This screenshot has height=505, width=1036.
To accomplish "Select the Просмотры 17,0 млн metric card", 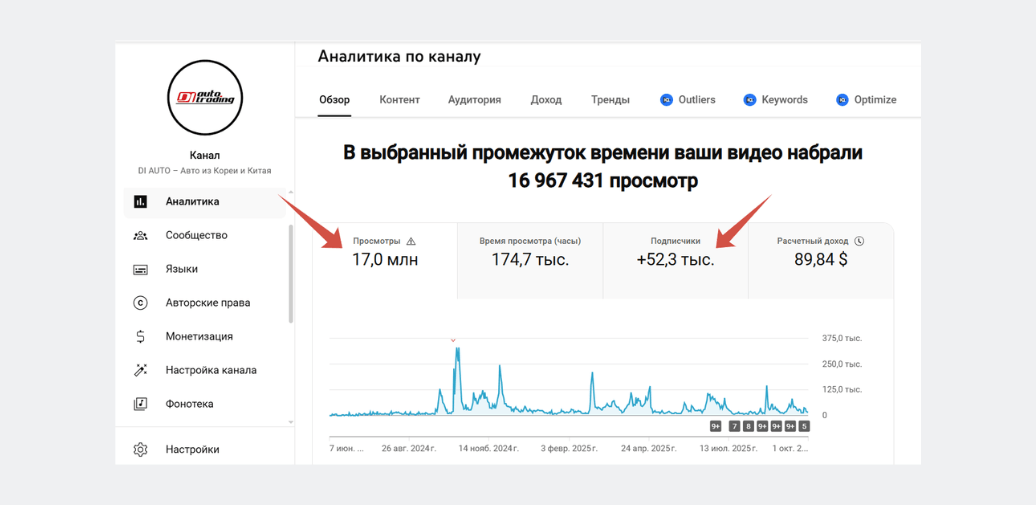I will 385,260.
